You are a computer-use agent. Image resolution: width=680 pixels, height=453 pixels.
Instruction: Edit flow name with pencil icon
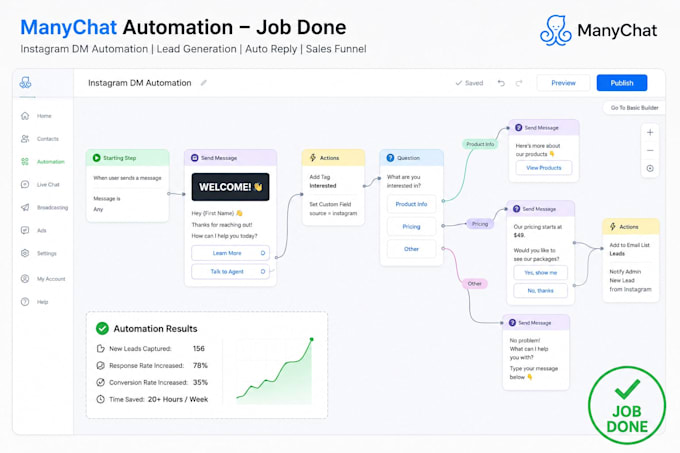pyautogui.click(x=203, y=83)
